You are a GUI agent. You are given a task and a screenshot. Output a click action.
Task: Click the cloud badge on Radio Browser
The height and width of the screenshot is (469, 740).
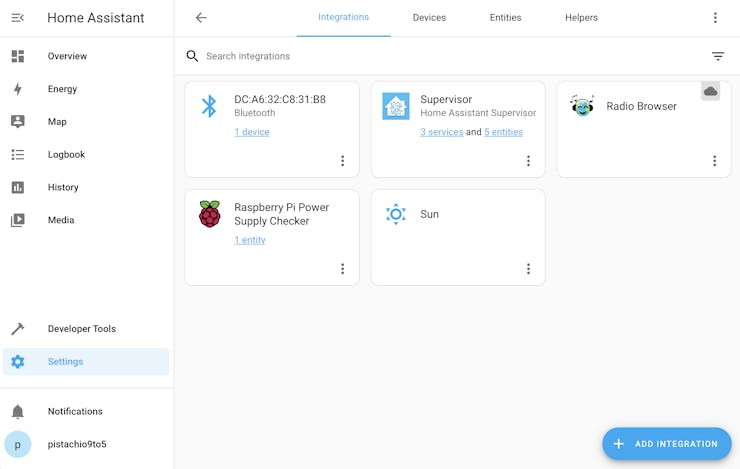[x=710, y=91]
